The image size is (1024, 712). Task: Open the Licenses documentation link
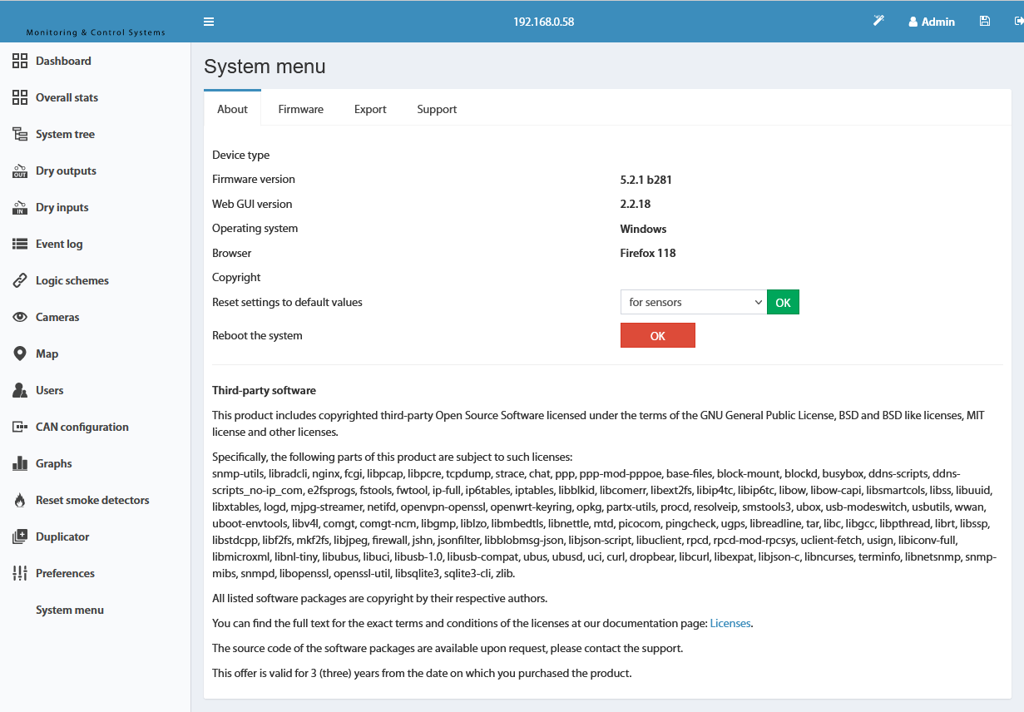pyautogui.click(x=730, y=623)
